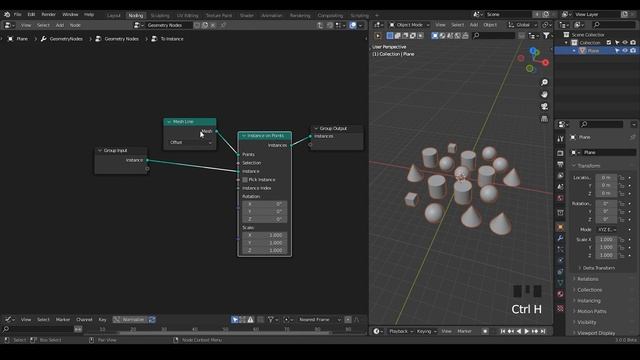Expand the Instancing panel

pyautogui.click(x=588, y=301)
